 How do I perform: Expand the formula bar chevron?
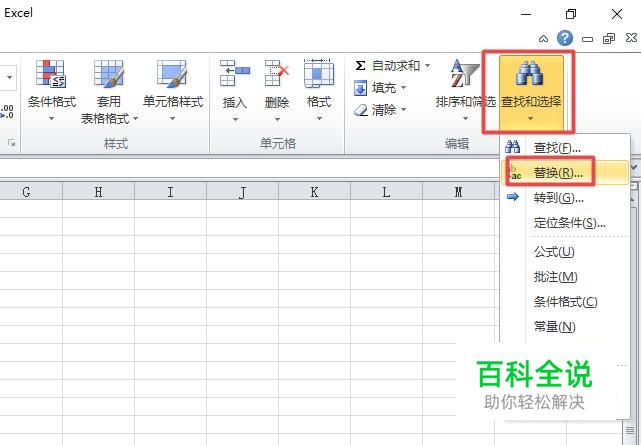[634, 167]
